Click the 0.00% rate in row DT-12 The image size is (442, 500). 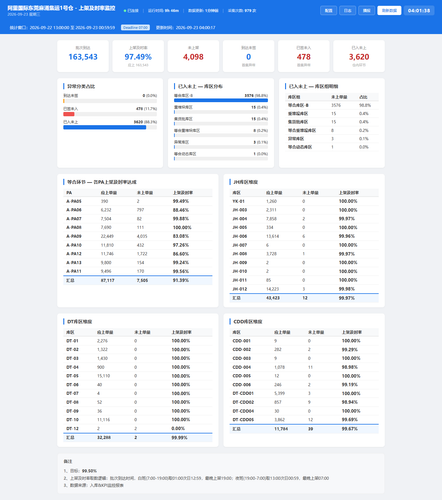[x=178, y=428]
